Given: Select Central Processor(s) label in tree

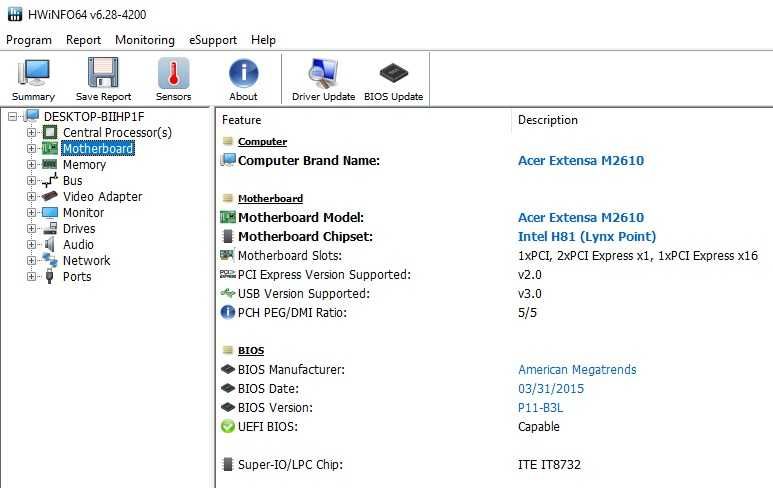Looking at the screenshot, I should pyautogui.click(x=117, y=133).
